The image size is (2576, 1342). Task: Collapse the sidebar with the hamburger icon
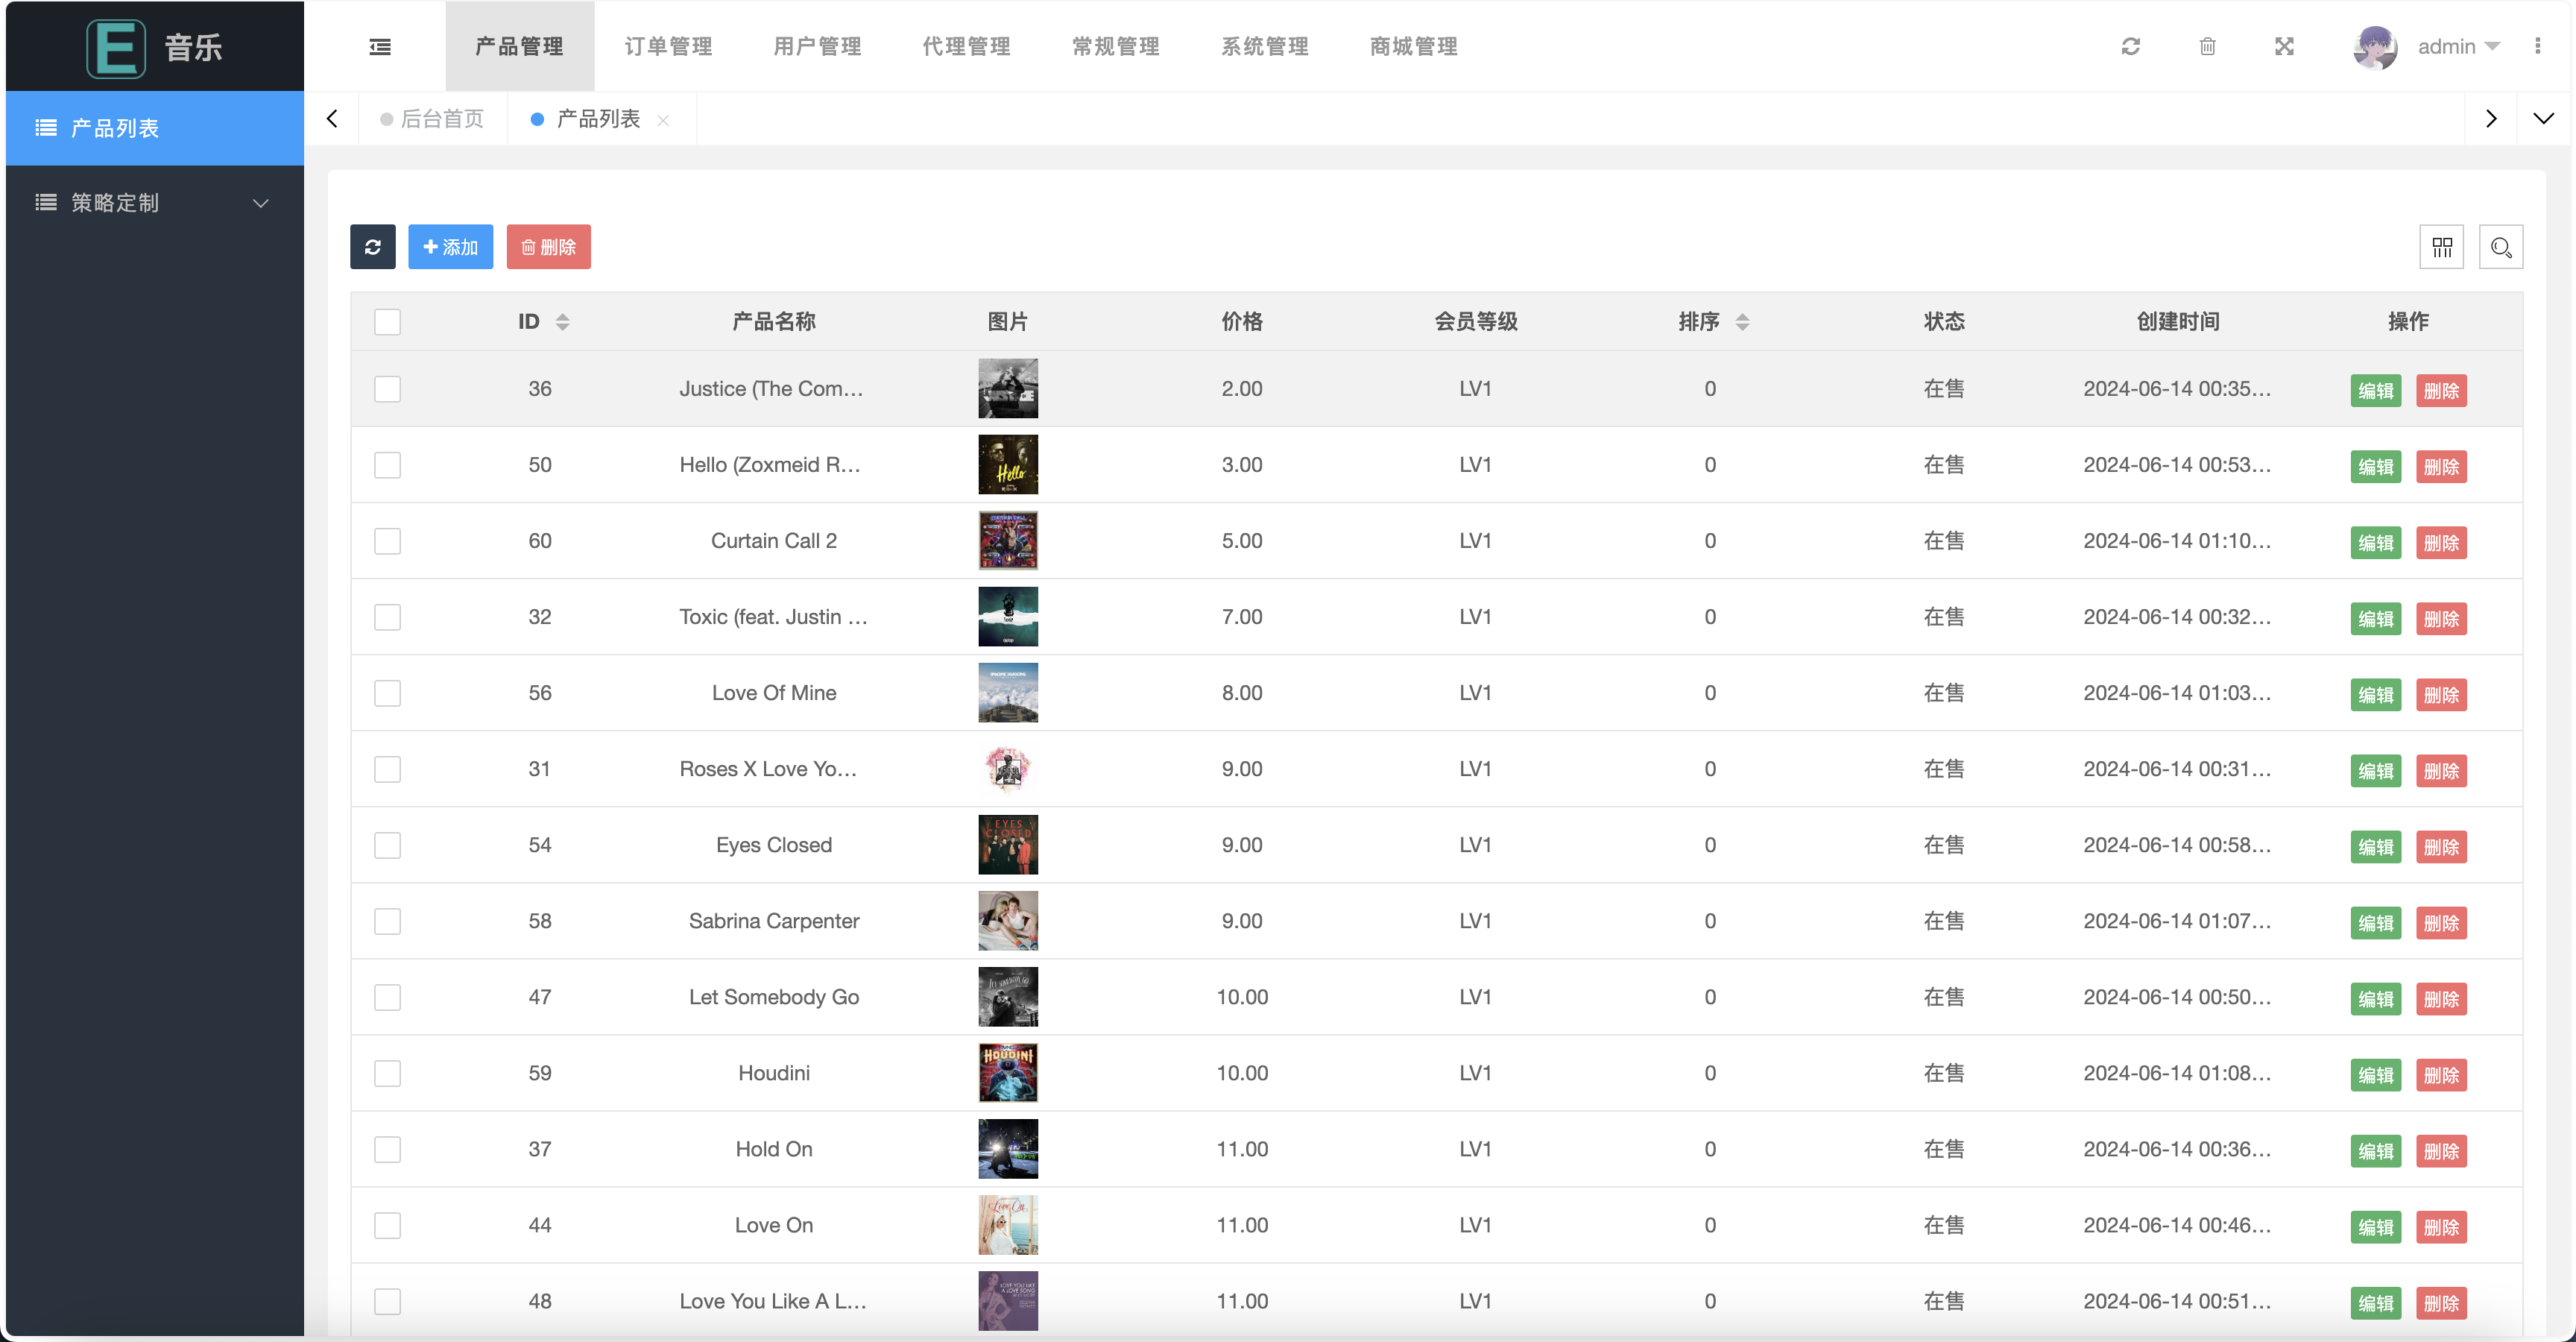click(380, 47)
